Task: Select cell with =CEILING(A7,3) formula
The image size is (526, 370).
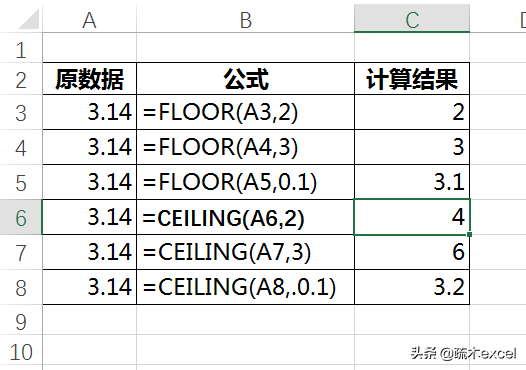Action: 246,252
